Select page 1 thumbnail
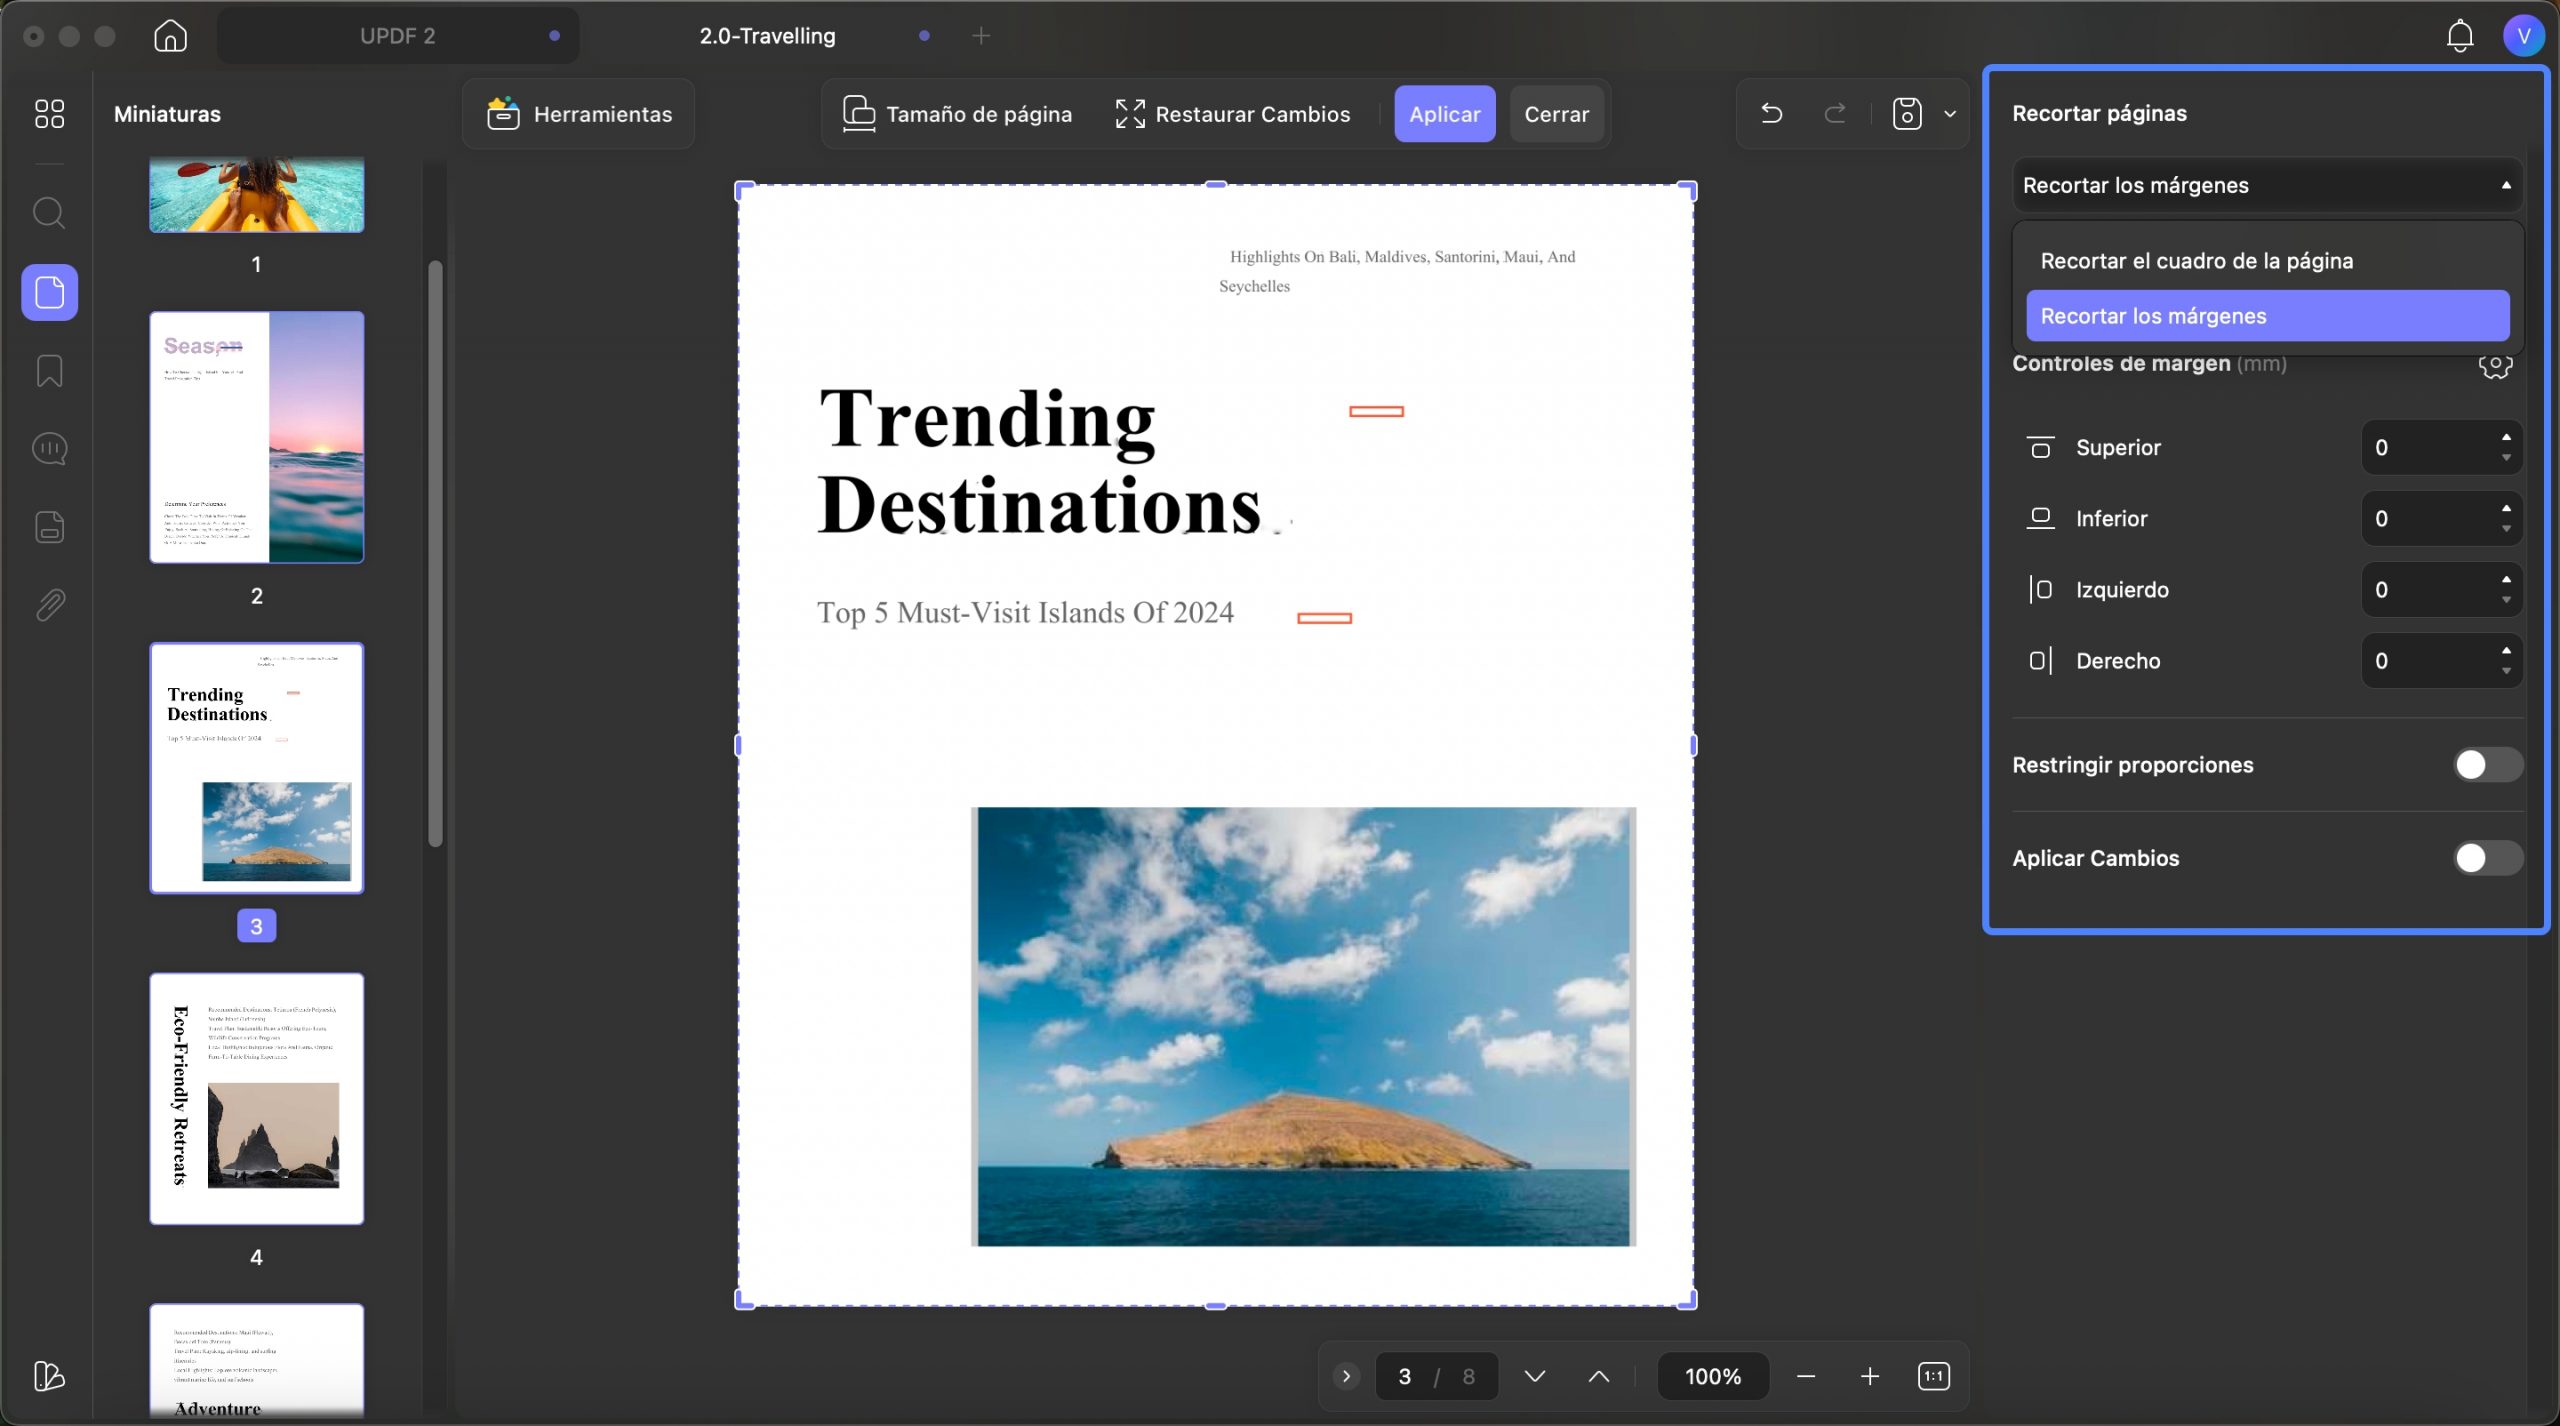This screenshot has width=2560, height=1426. [257, 195]
